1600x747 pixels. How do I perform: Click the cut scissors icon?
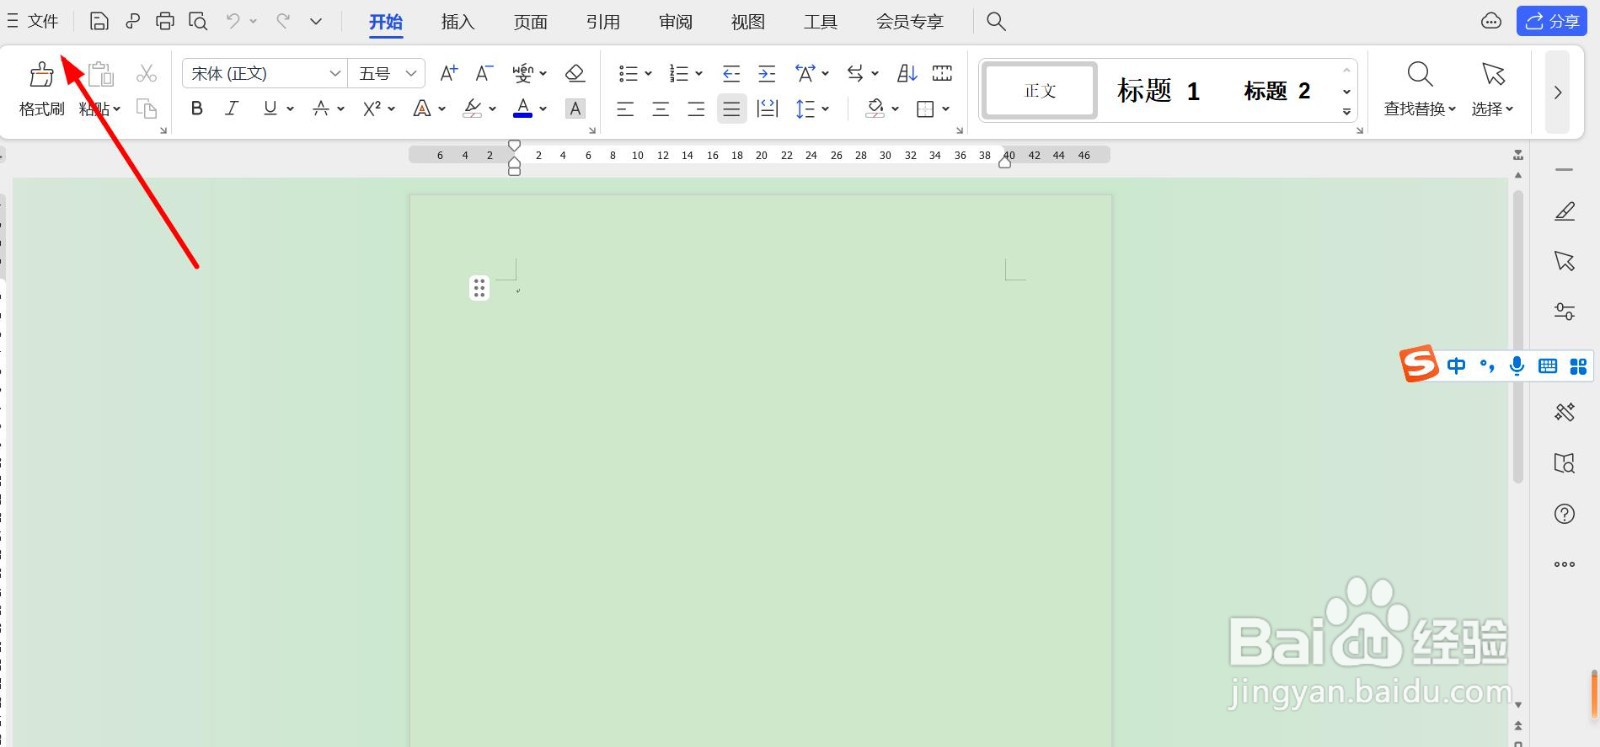[147, 73]
